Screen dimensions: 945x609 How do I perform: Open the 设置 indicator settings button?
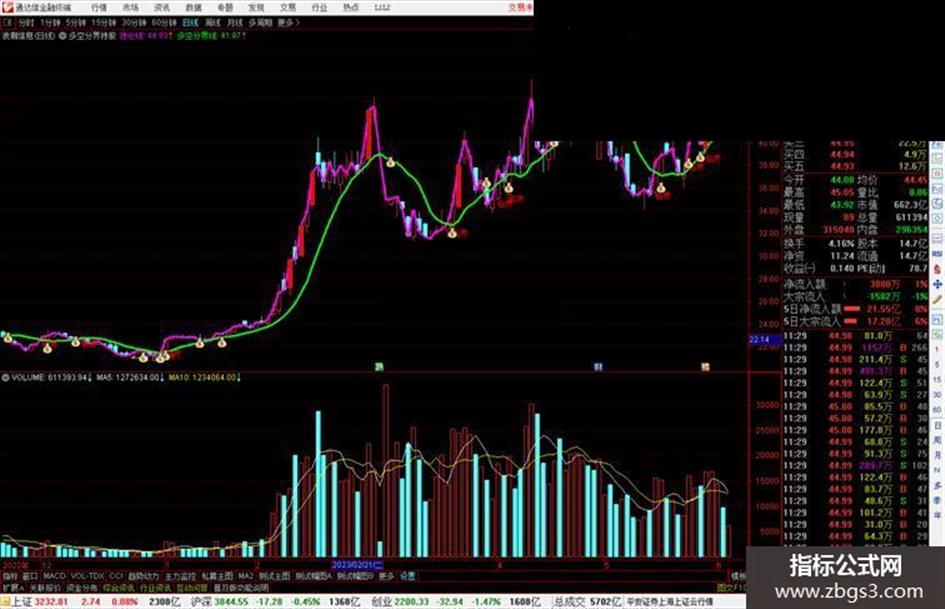(407, 576)
